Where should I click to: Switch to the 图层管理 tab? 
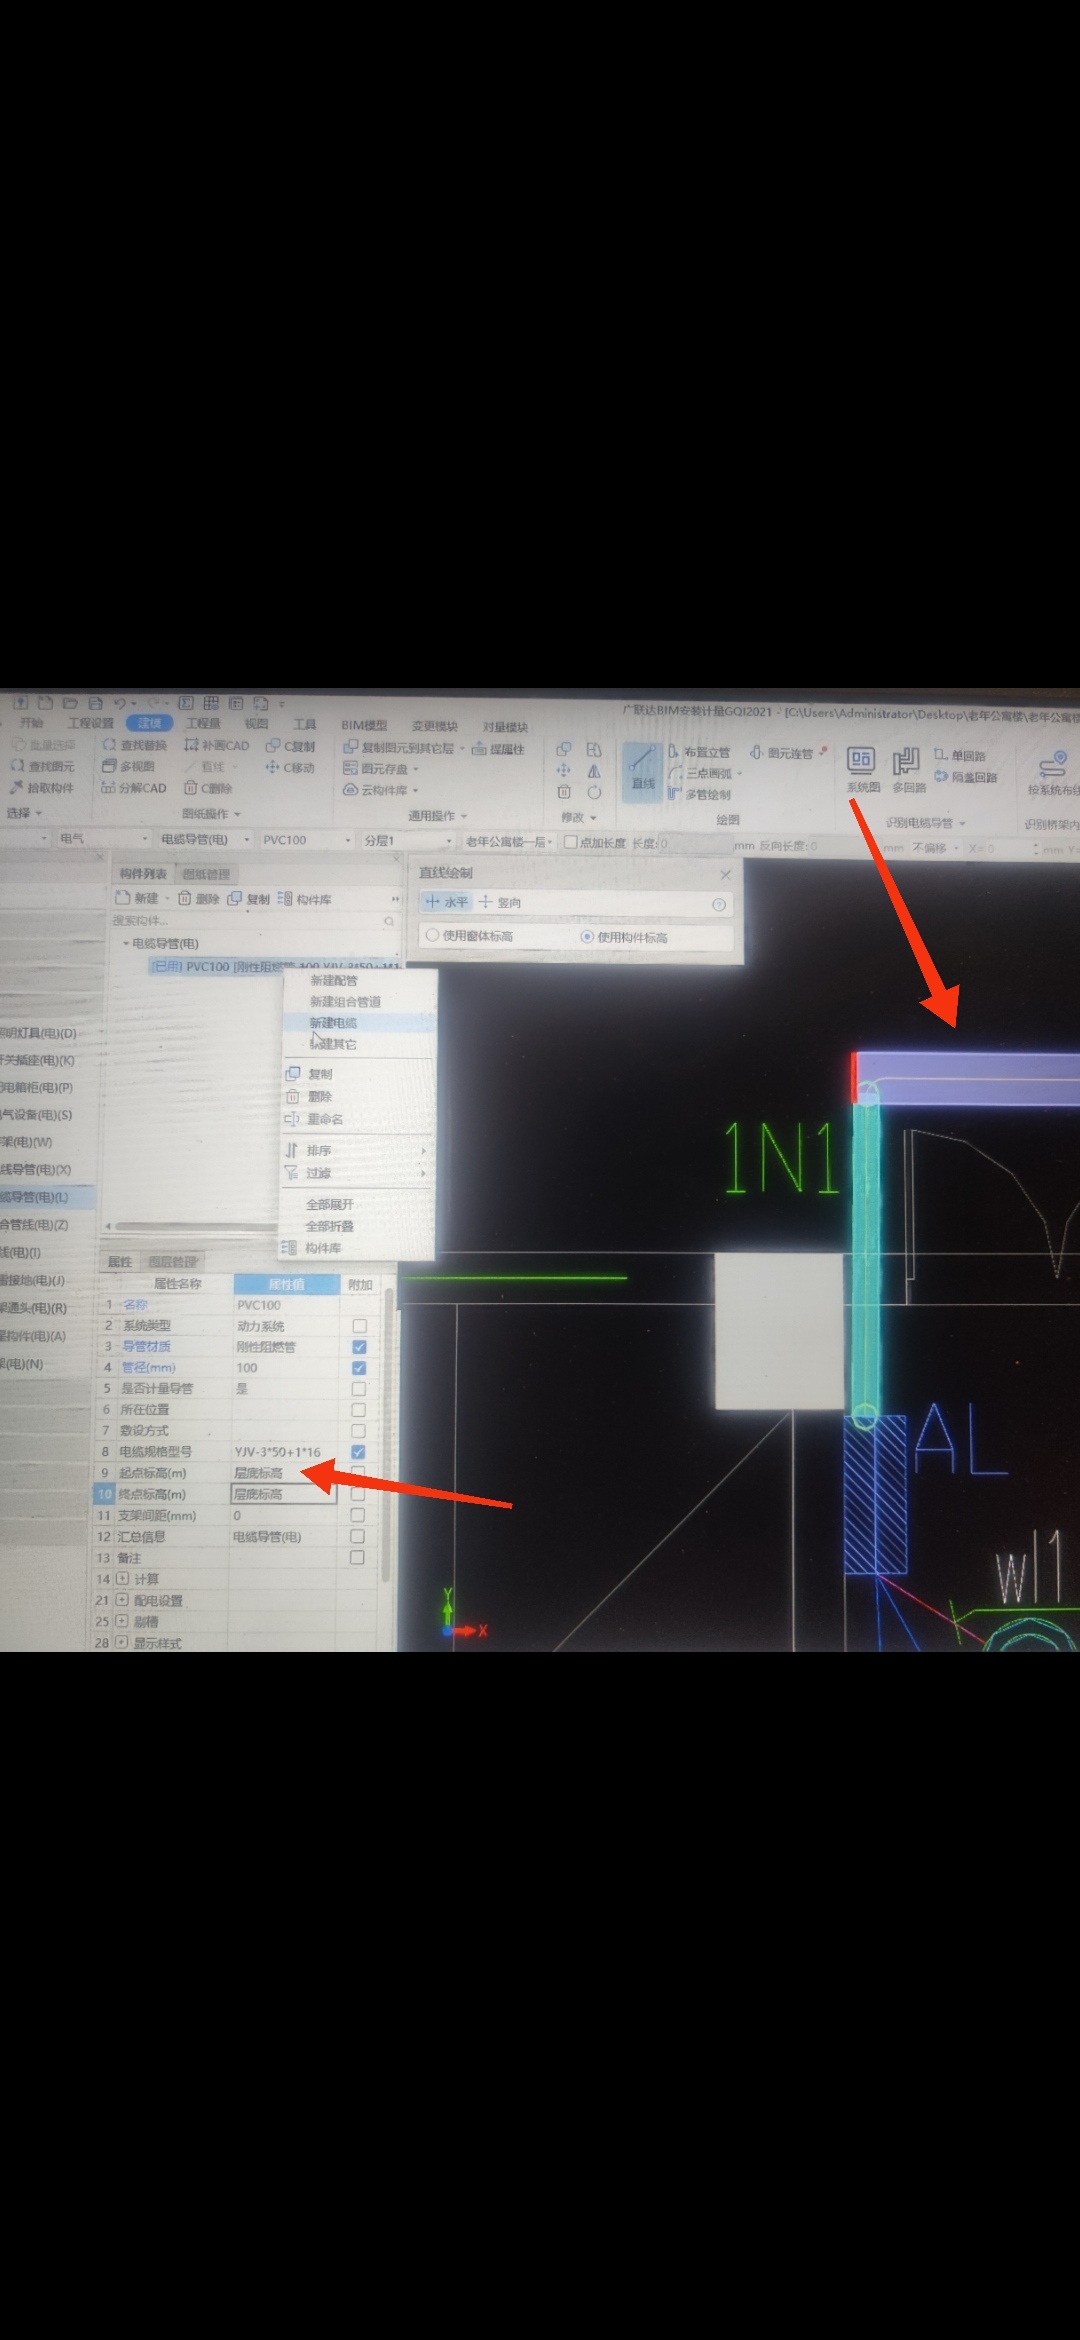coord(172,1262)
